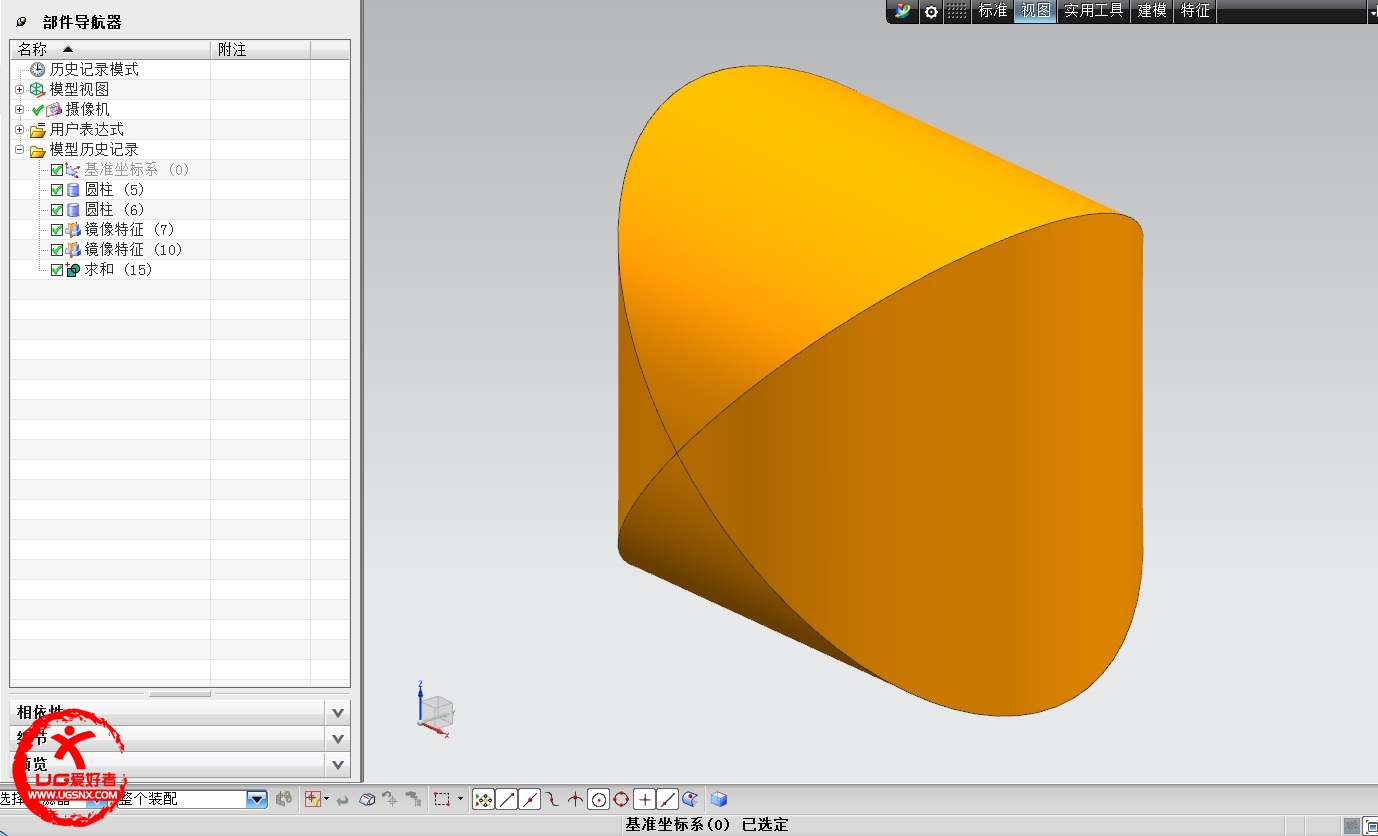Viewport: 1378px width, 836px height.
Task: Select the 镜像特征 (7) feature
Action: point(129,229)
